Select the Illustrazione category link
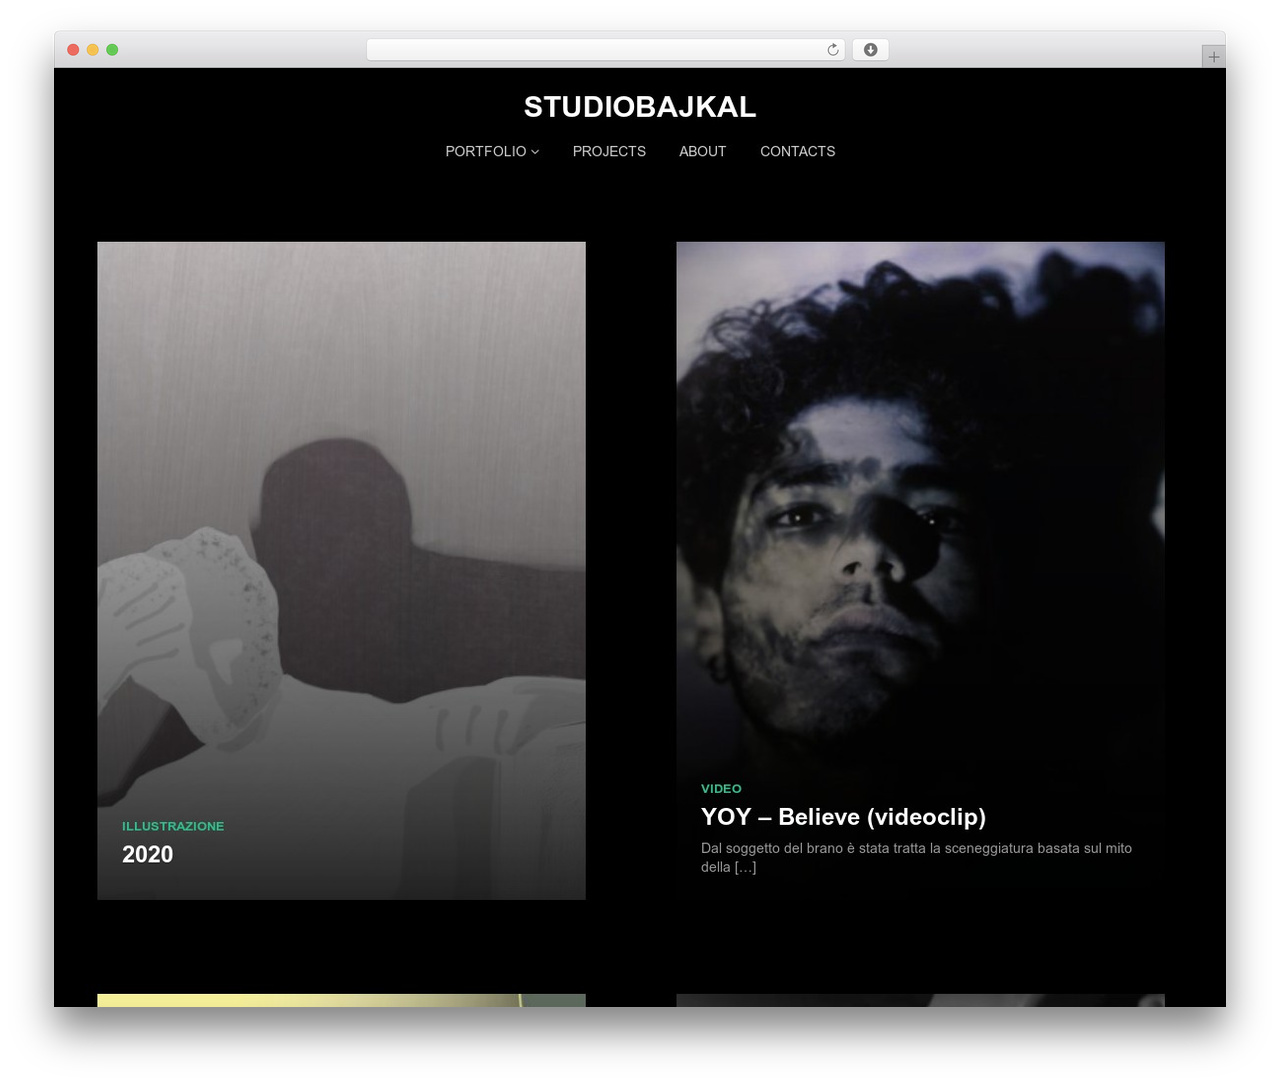1280x1084 pixels. tap(173, 826)
